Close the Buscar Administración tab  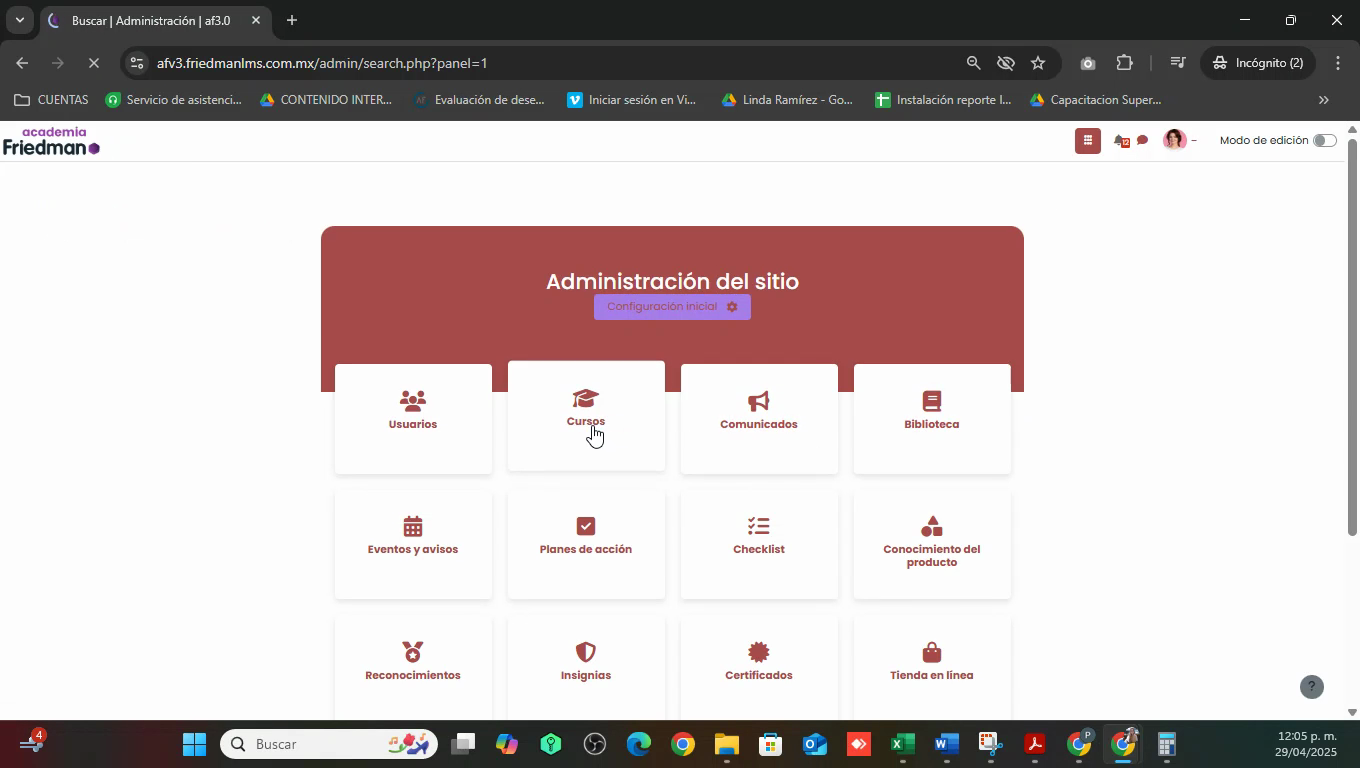(x=255, y=20)
